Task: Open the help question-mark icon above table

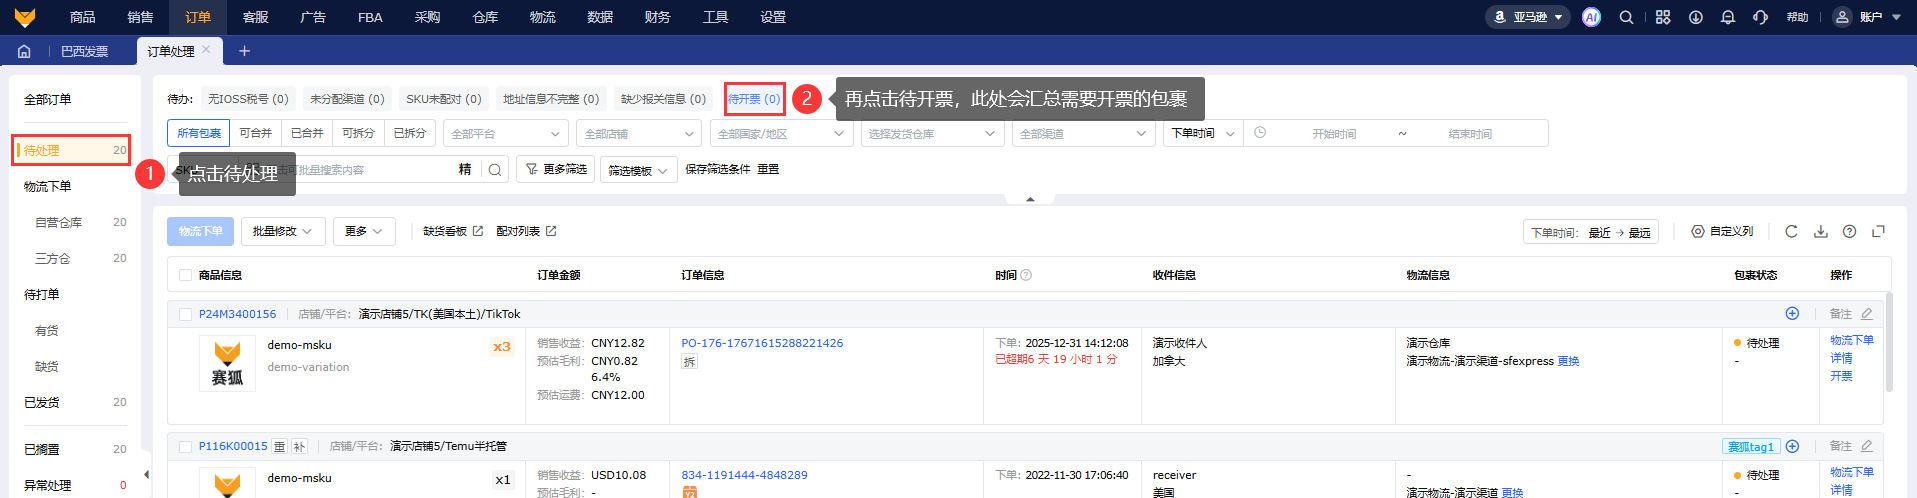Action: point(1850,231)
